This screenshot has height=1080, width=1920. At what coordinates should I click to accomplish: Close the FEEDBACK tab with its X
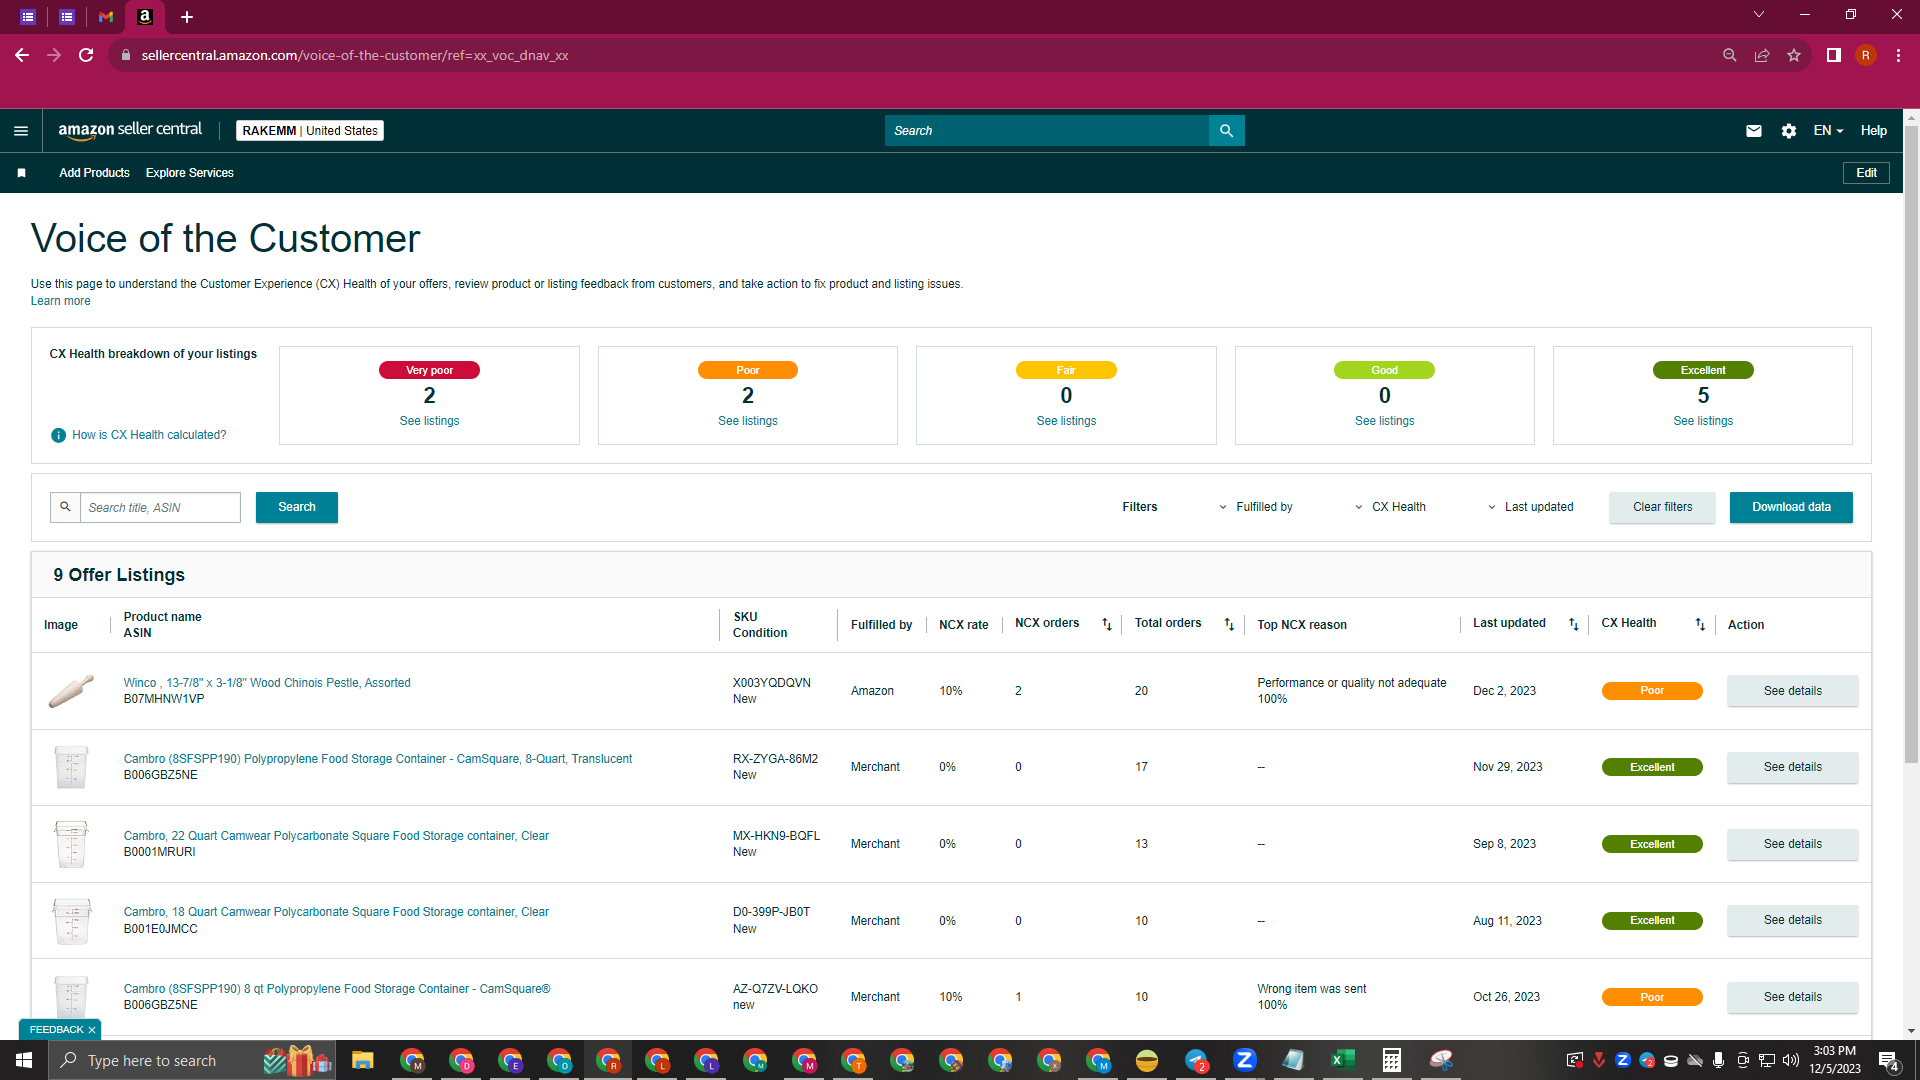(x=92, y=1030)
